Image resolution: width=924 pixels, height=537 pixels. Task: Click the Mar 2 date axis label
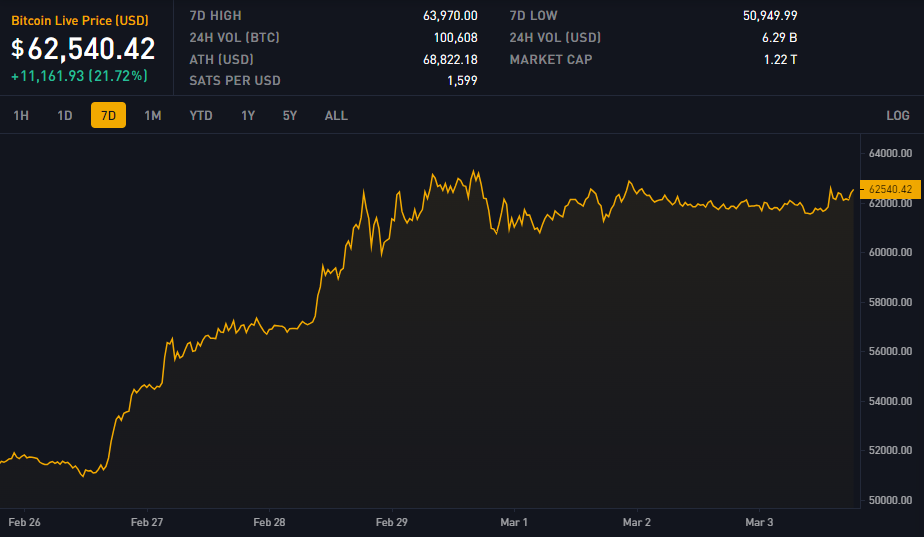click(637, 522)
